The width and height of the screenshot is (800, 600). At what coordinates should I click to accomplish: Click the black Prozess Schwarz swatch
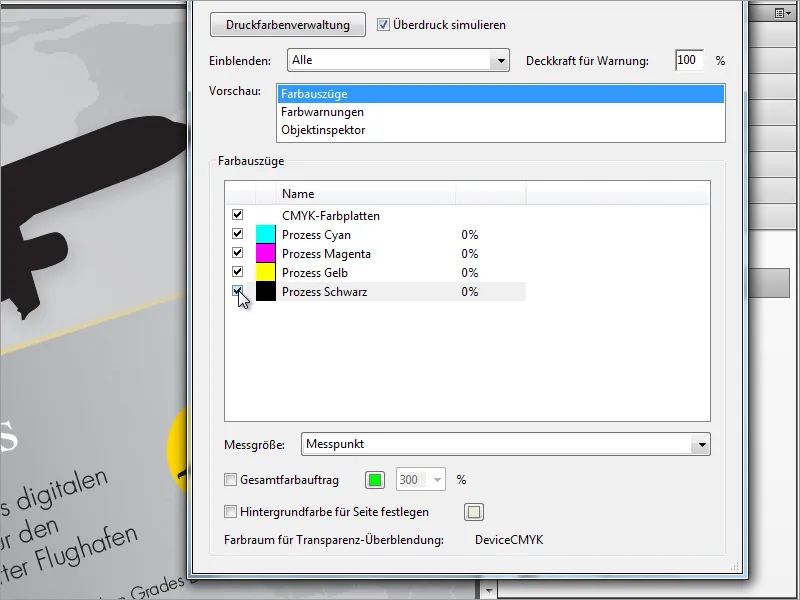(x=265, y=291)
